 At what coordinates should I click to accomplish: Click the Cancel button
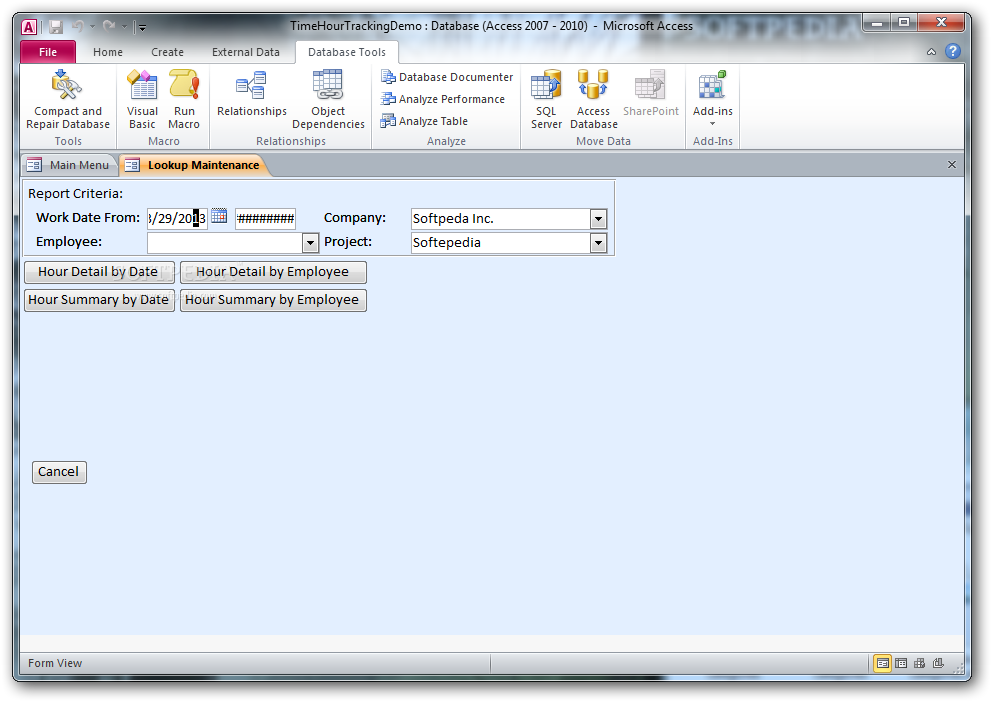(59, 472)
